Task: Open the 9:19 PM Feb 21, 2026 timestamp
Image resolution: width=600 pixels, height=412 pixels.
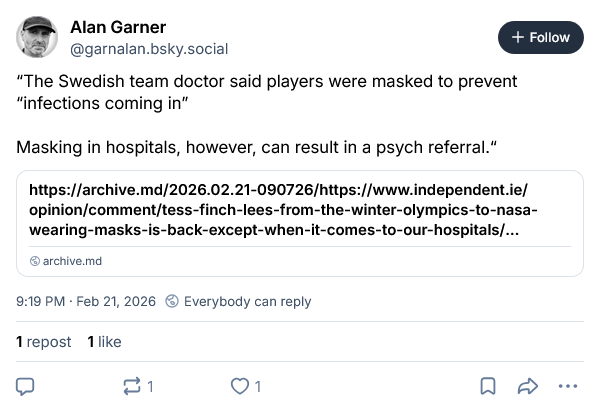Action: tap(86, 301)
